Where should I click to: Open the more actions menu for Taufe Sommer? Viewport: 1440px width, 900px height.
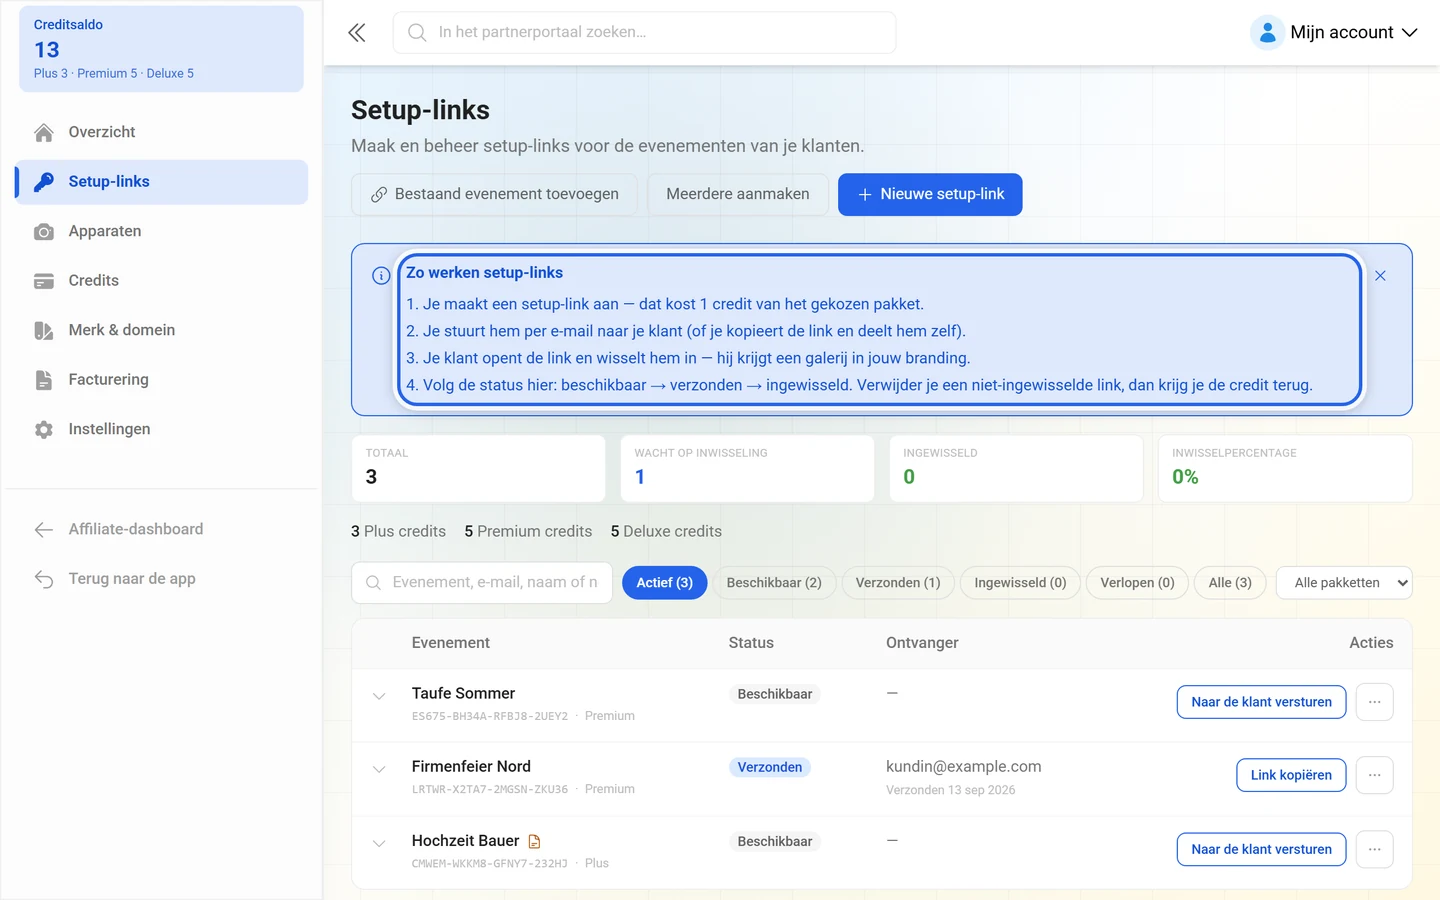click(1375, 702)
